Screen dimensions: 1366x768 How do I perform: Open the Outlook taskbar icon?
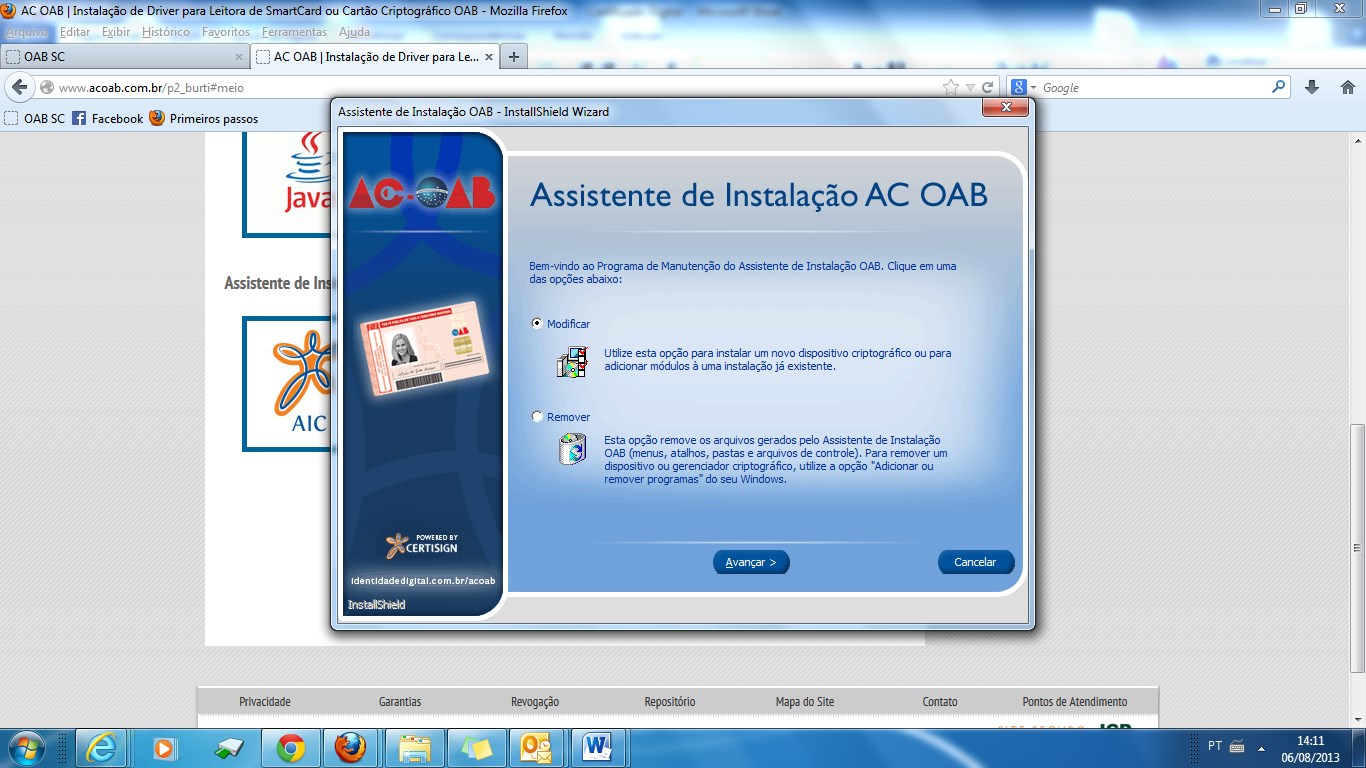click(x=536, y=747)
